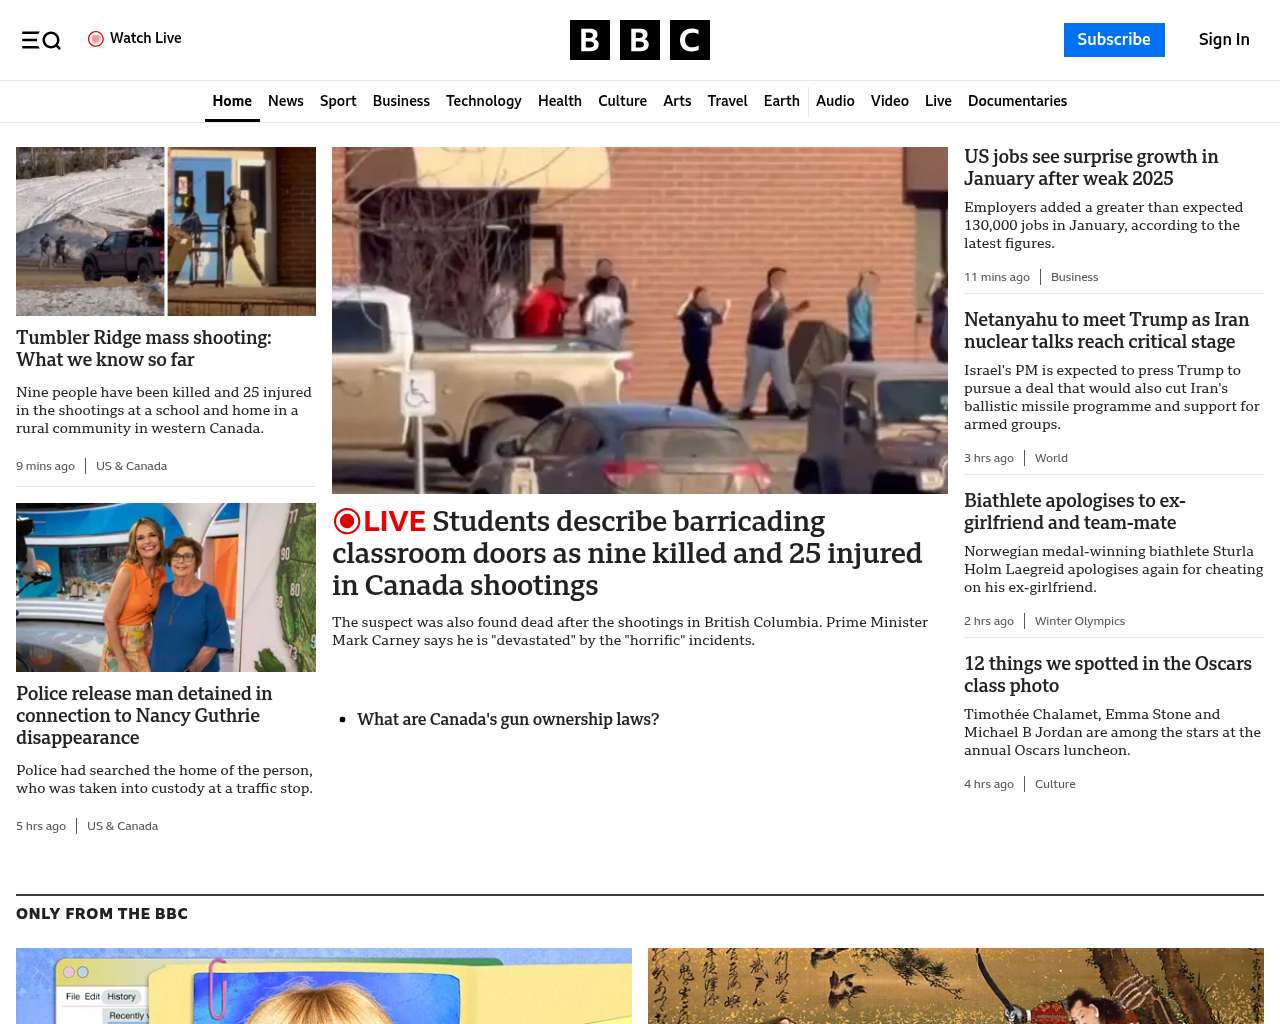
Task: Click the Subscribe button
Action: (1114, 40)
